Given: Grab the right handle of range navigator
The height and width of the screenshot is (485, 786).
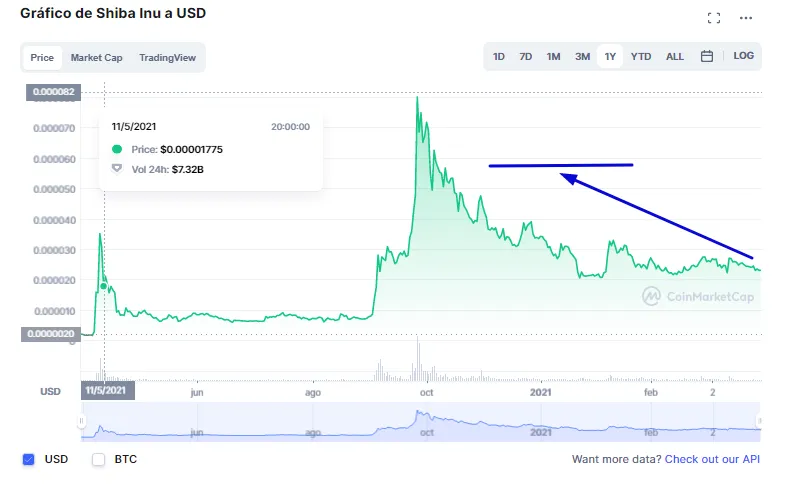Looking at the screenshot, I should coord(760,421).
